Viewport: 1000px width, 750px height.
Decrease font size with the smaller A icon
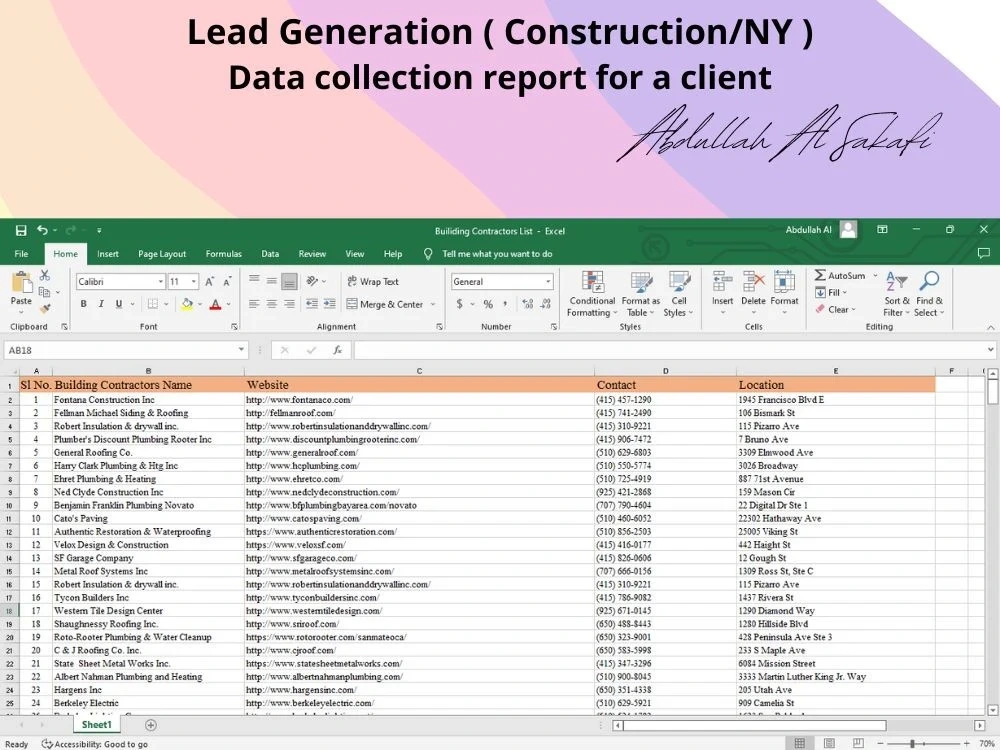227,281
